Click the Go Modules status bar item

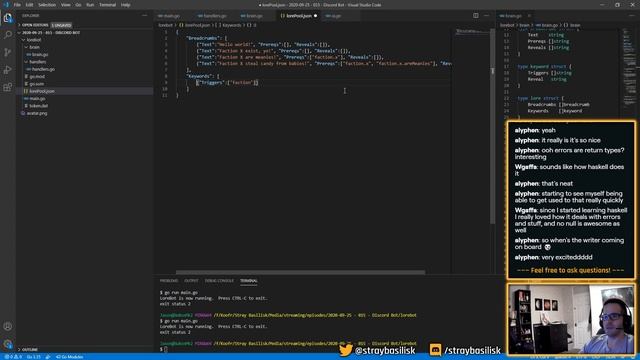point(69,357)
